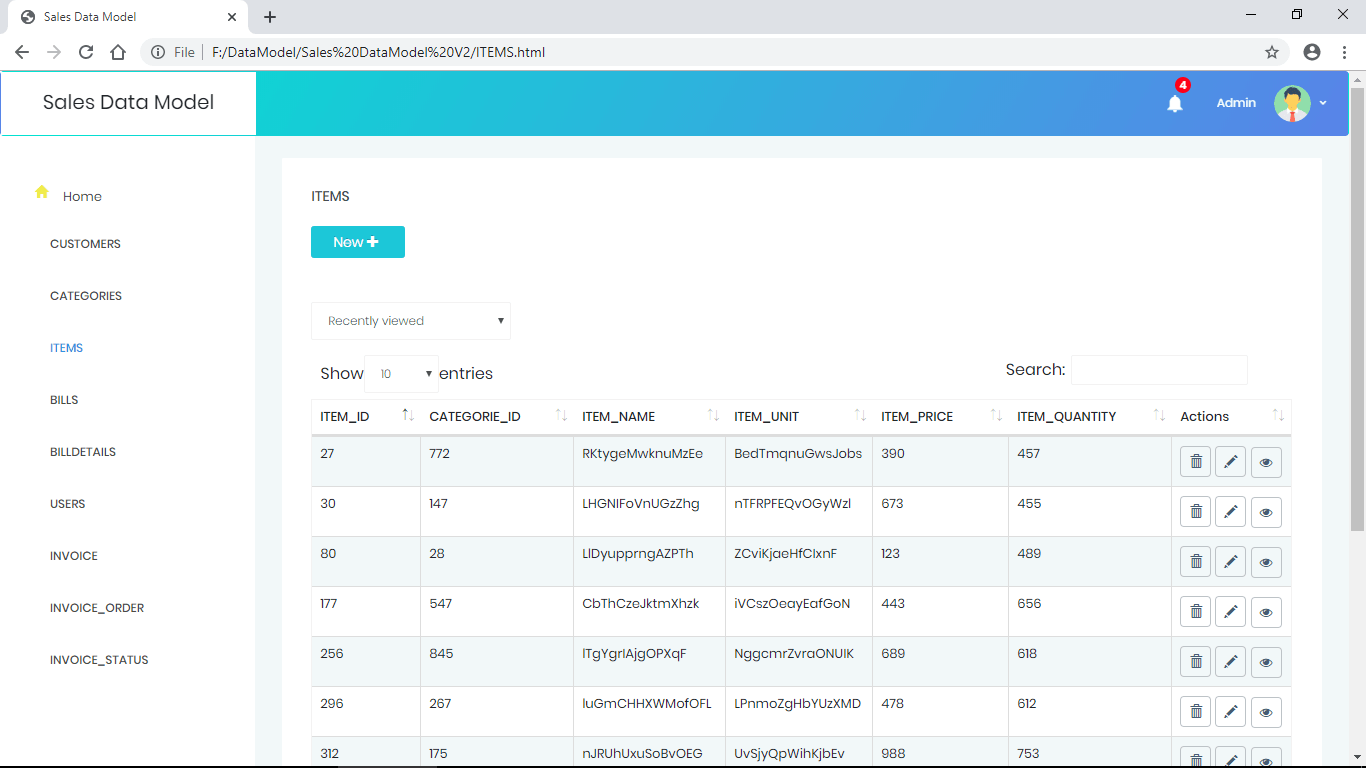Open INVOICE in the sidebar
This screenshot has height=768, width=1366.
click(74, 556)
